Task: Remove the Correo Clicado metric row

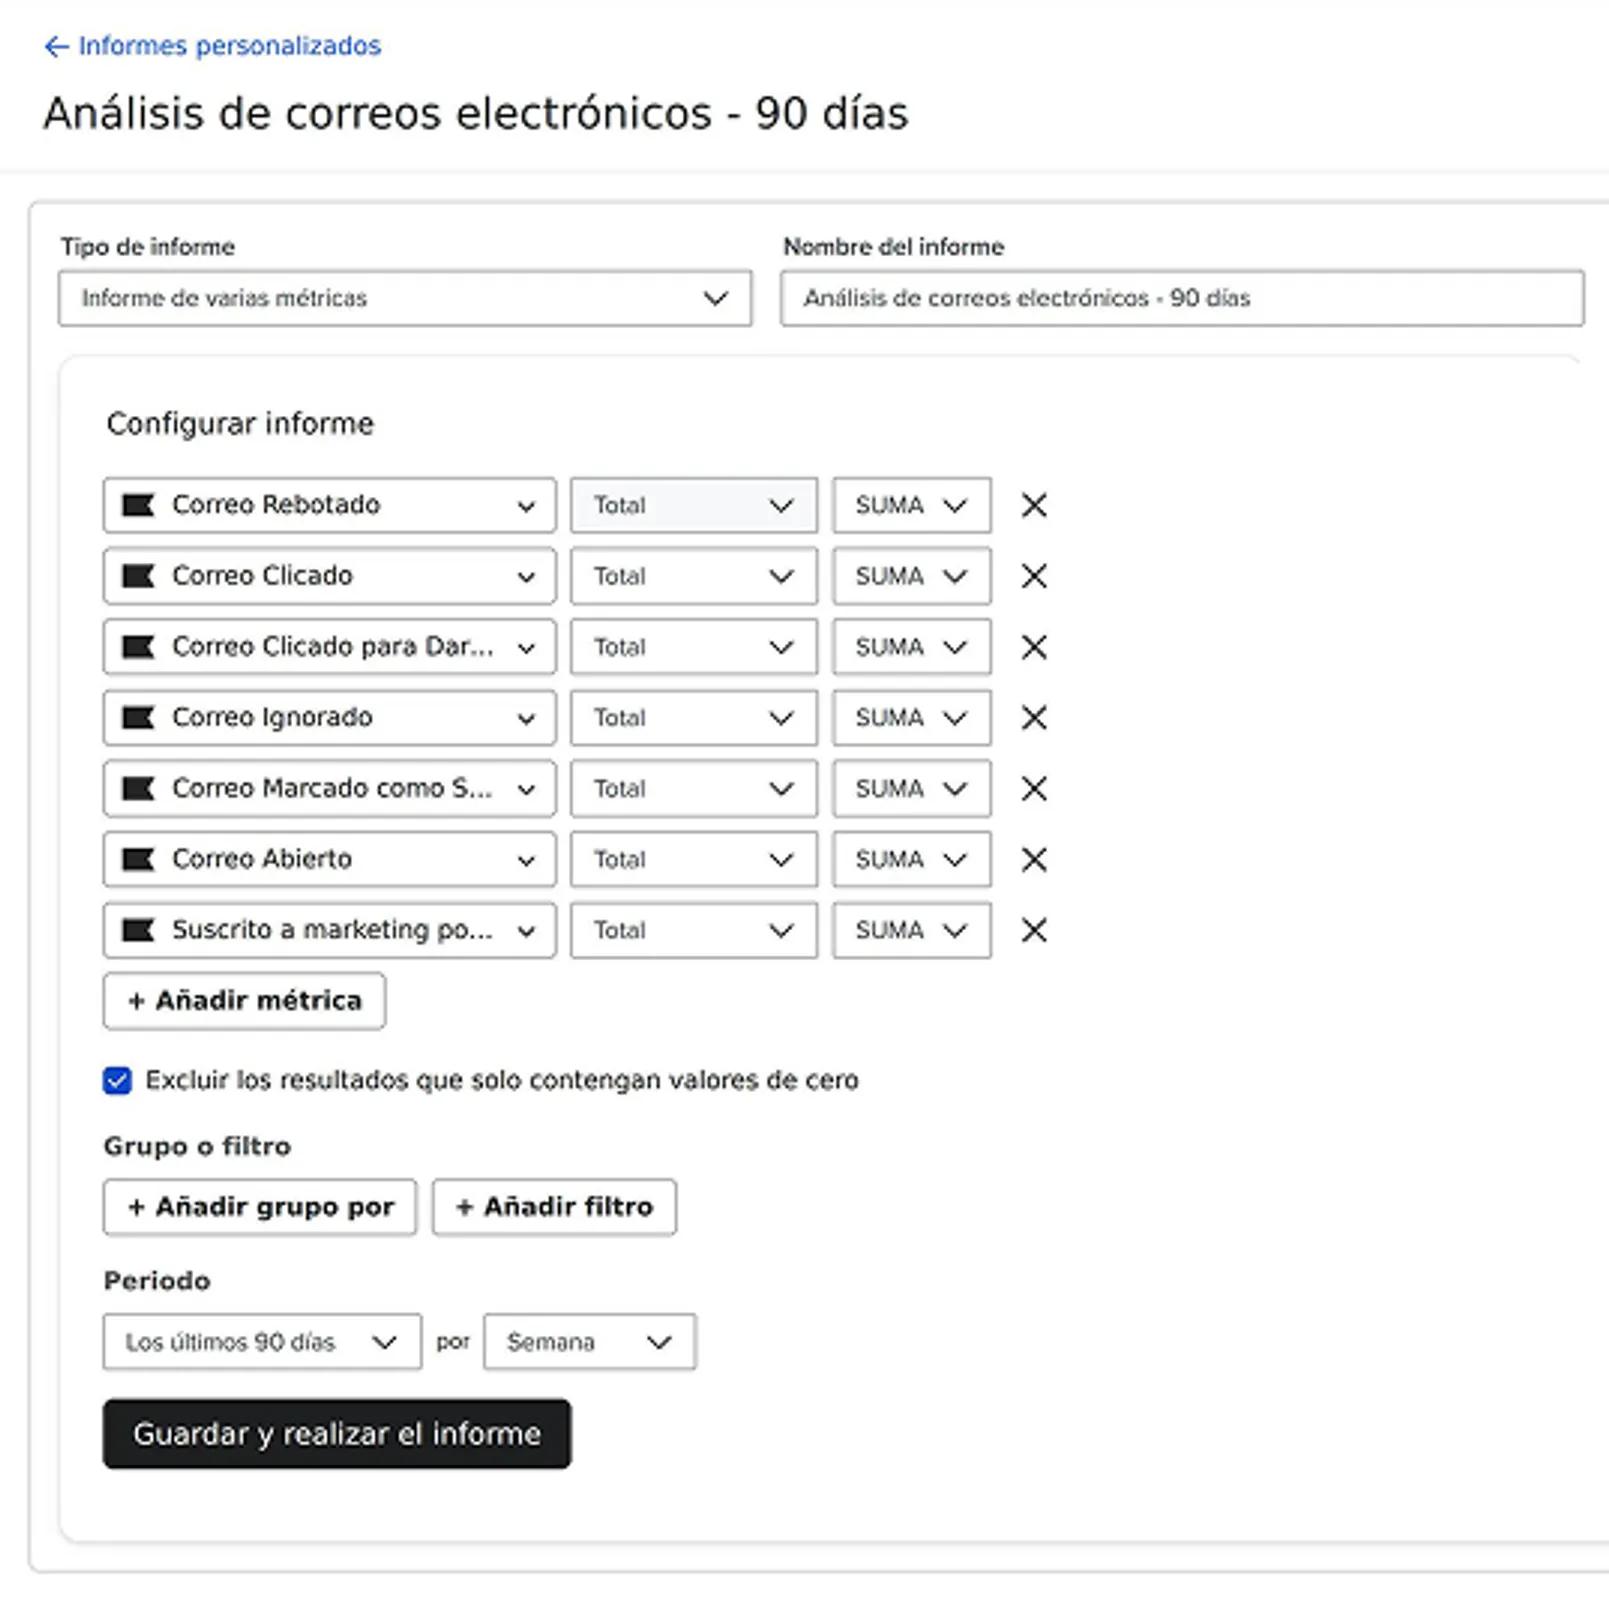Action: point(1034,576)
